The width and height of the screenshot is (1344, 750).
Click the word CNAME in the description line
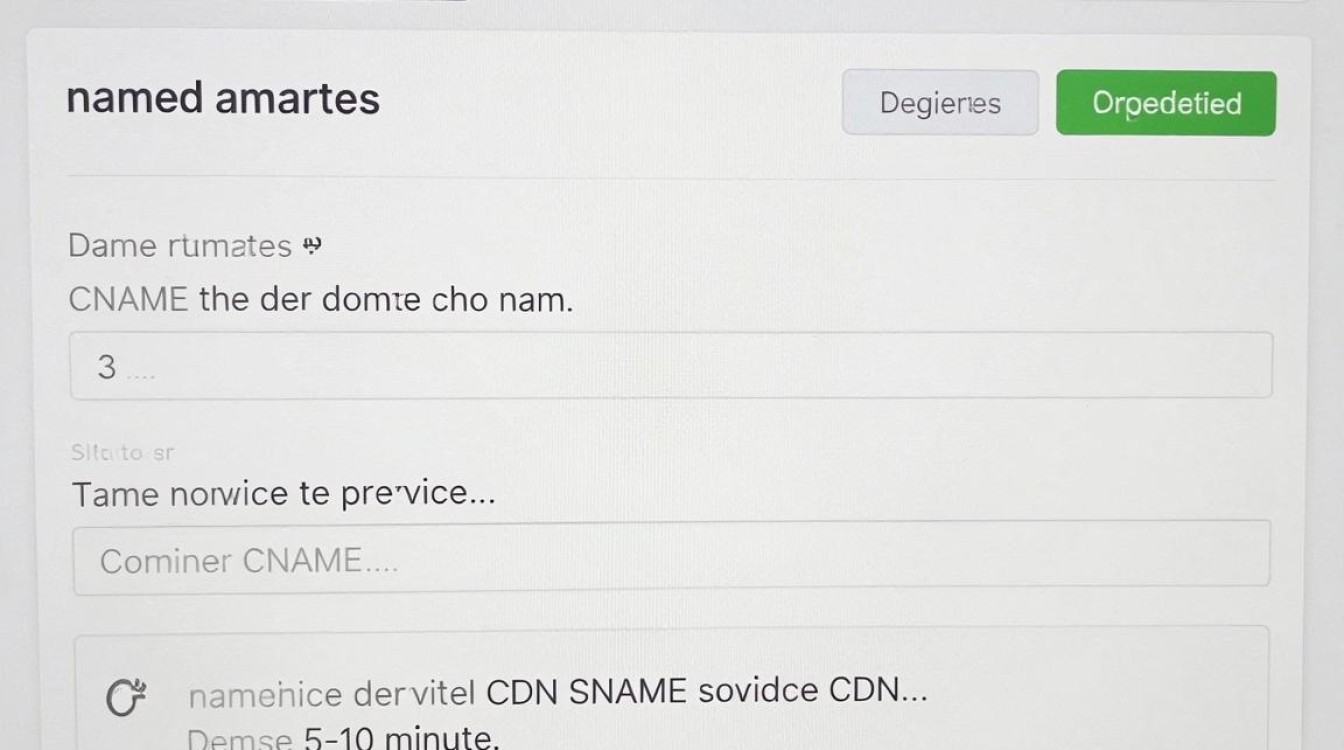(128, 298)
